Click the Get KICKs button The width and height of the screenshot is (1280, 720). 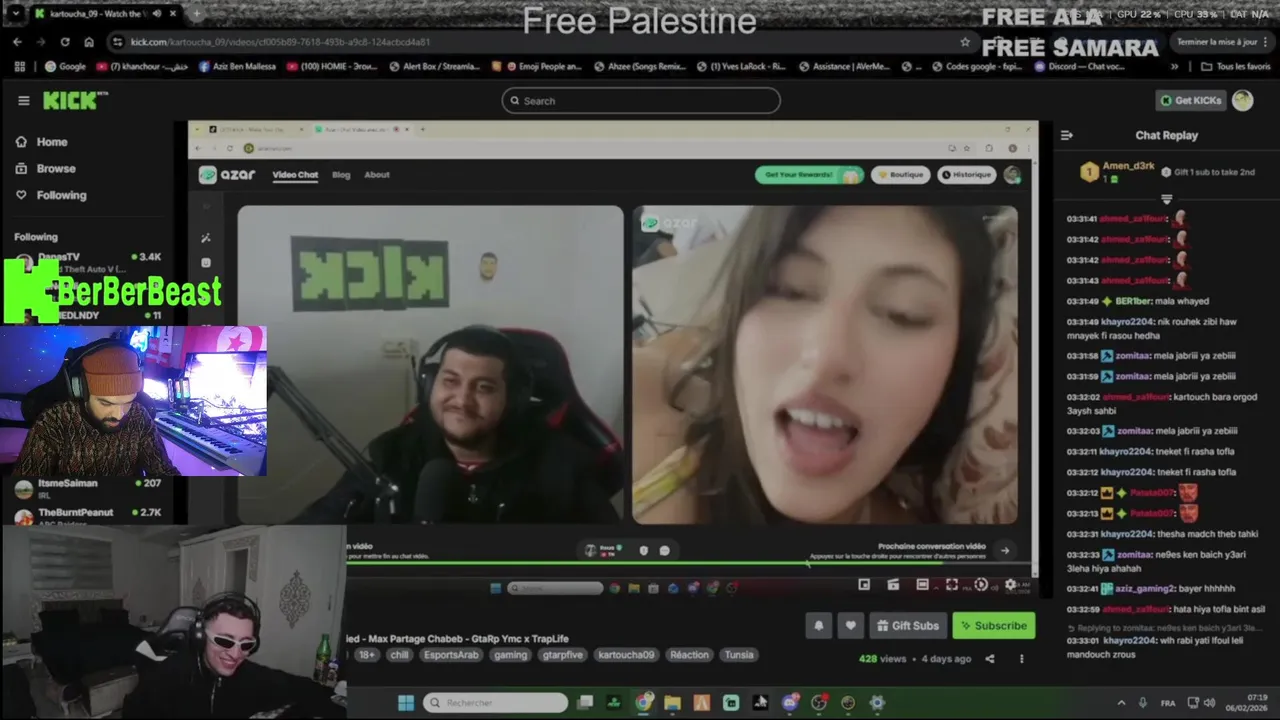[x=1190, y=101]
